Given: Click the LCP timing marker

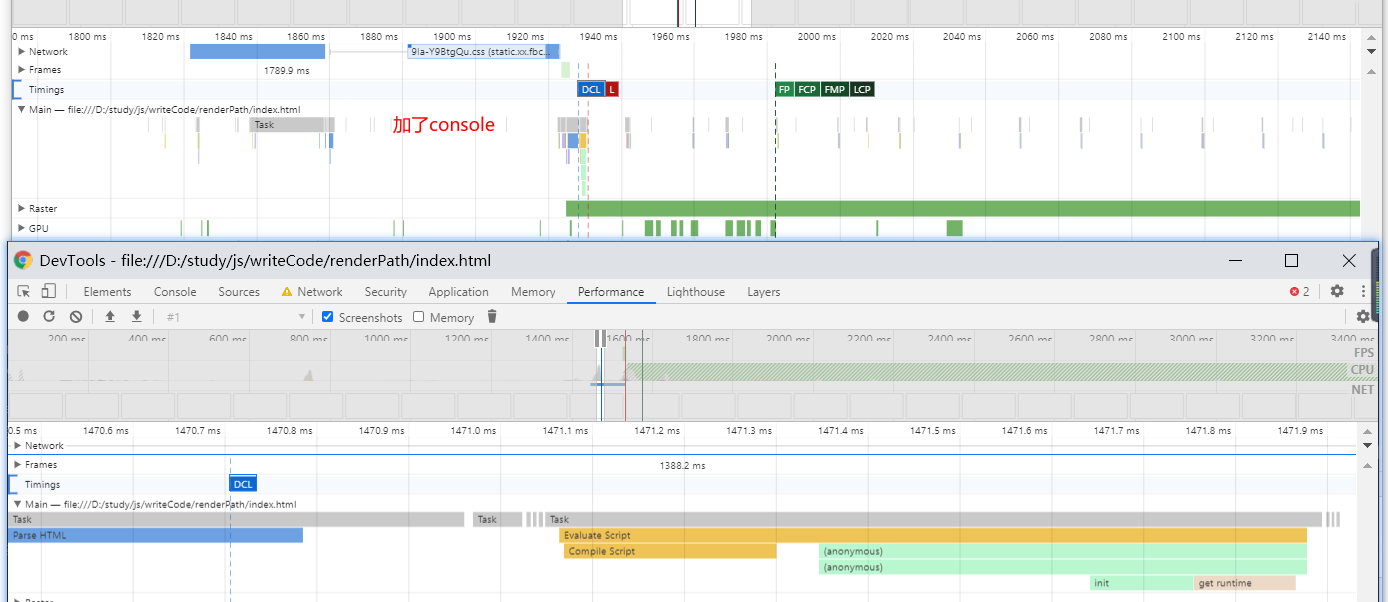Looking at the screenshot, I should point(862,89).
